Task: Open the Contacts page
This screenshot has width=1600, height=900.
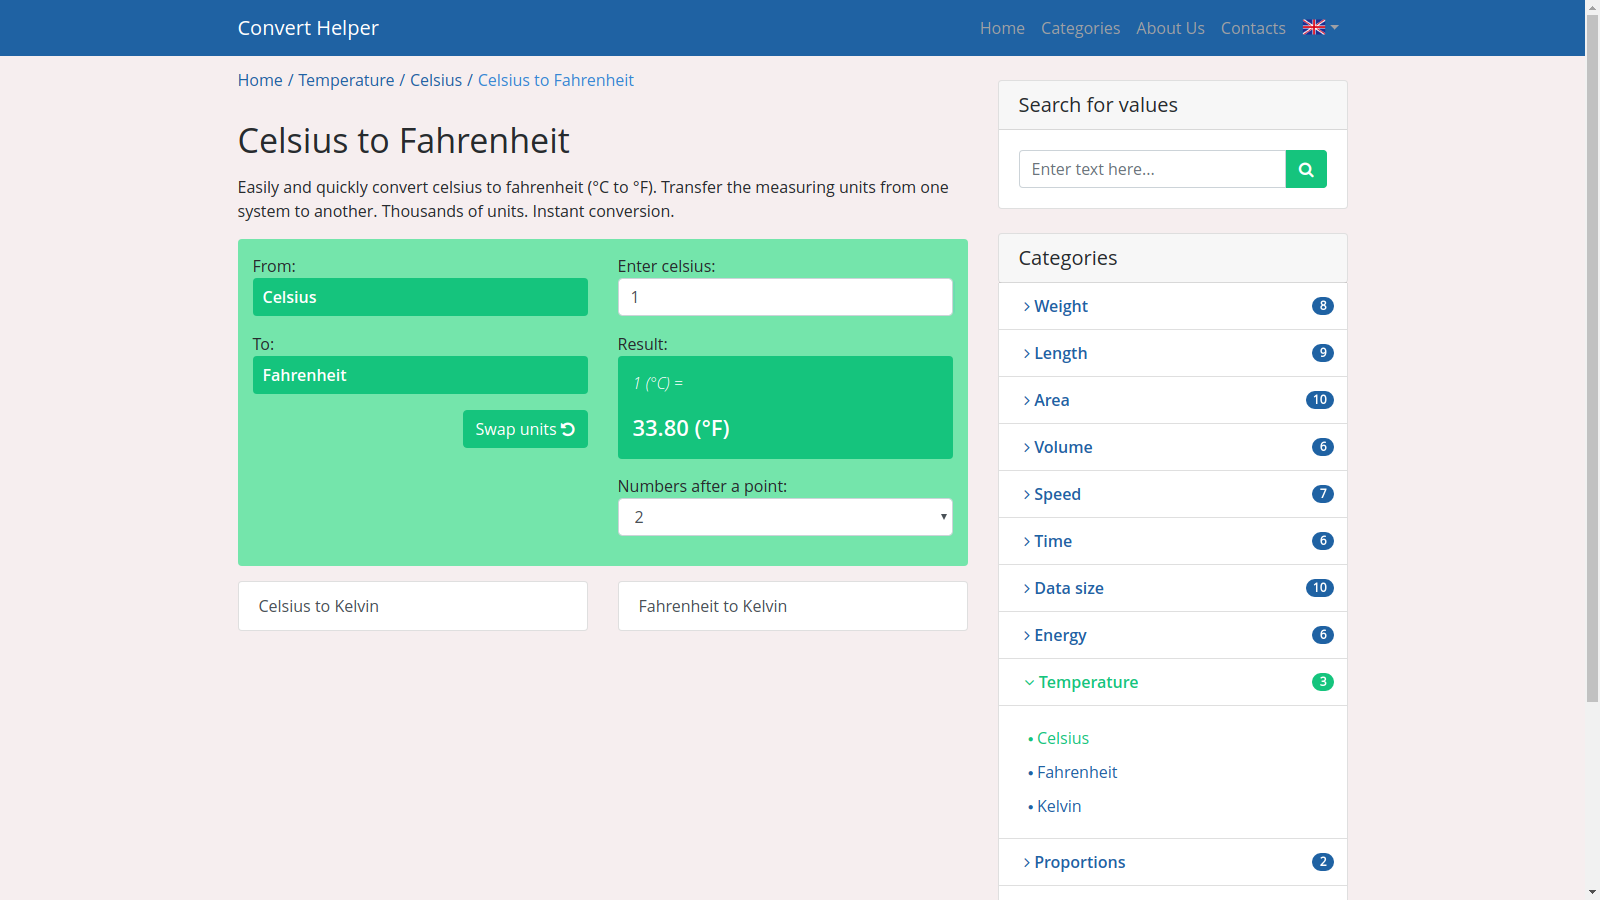Action: pos(1253,28)
